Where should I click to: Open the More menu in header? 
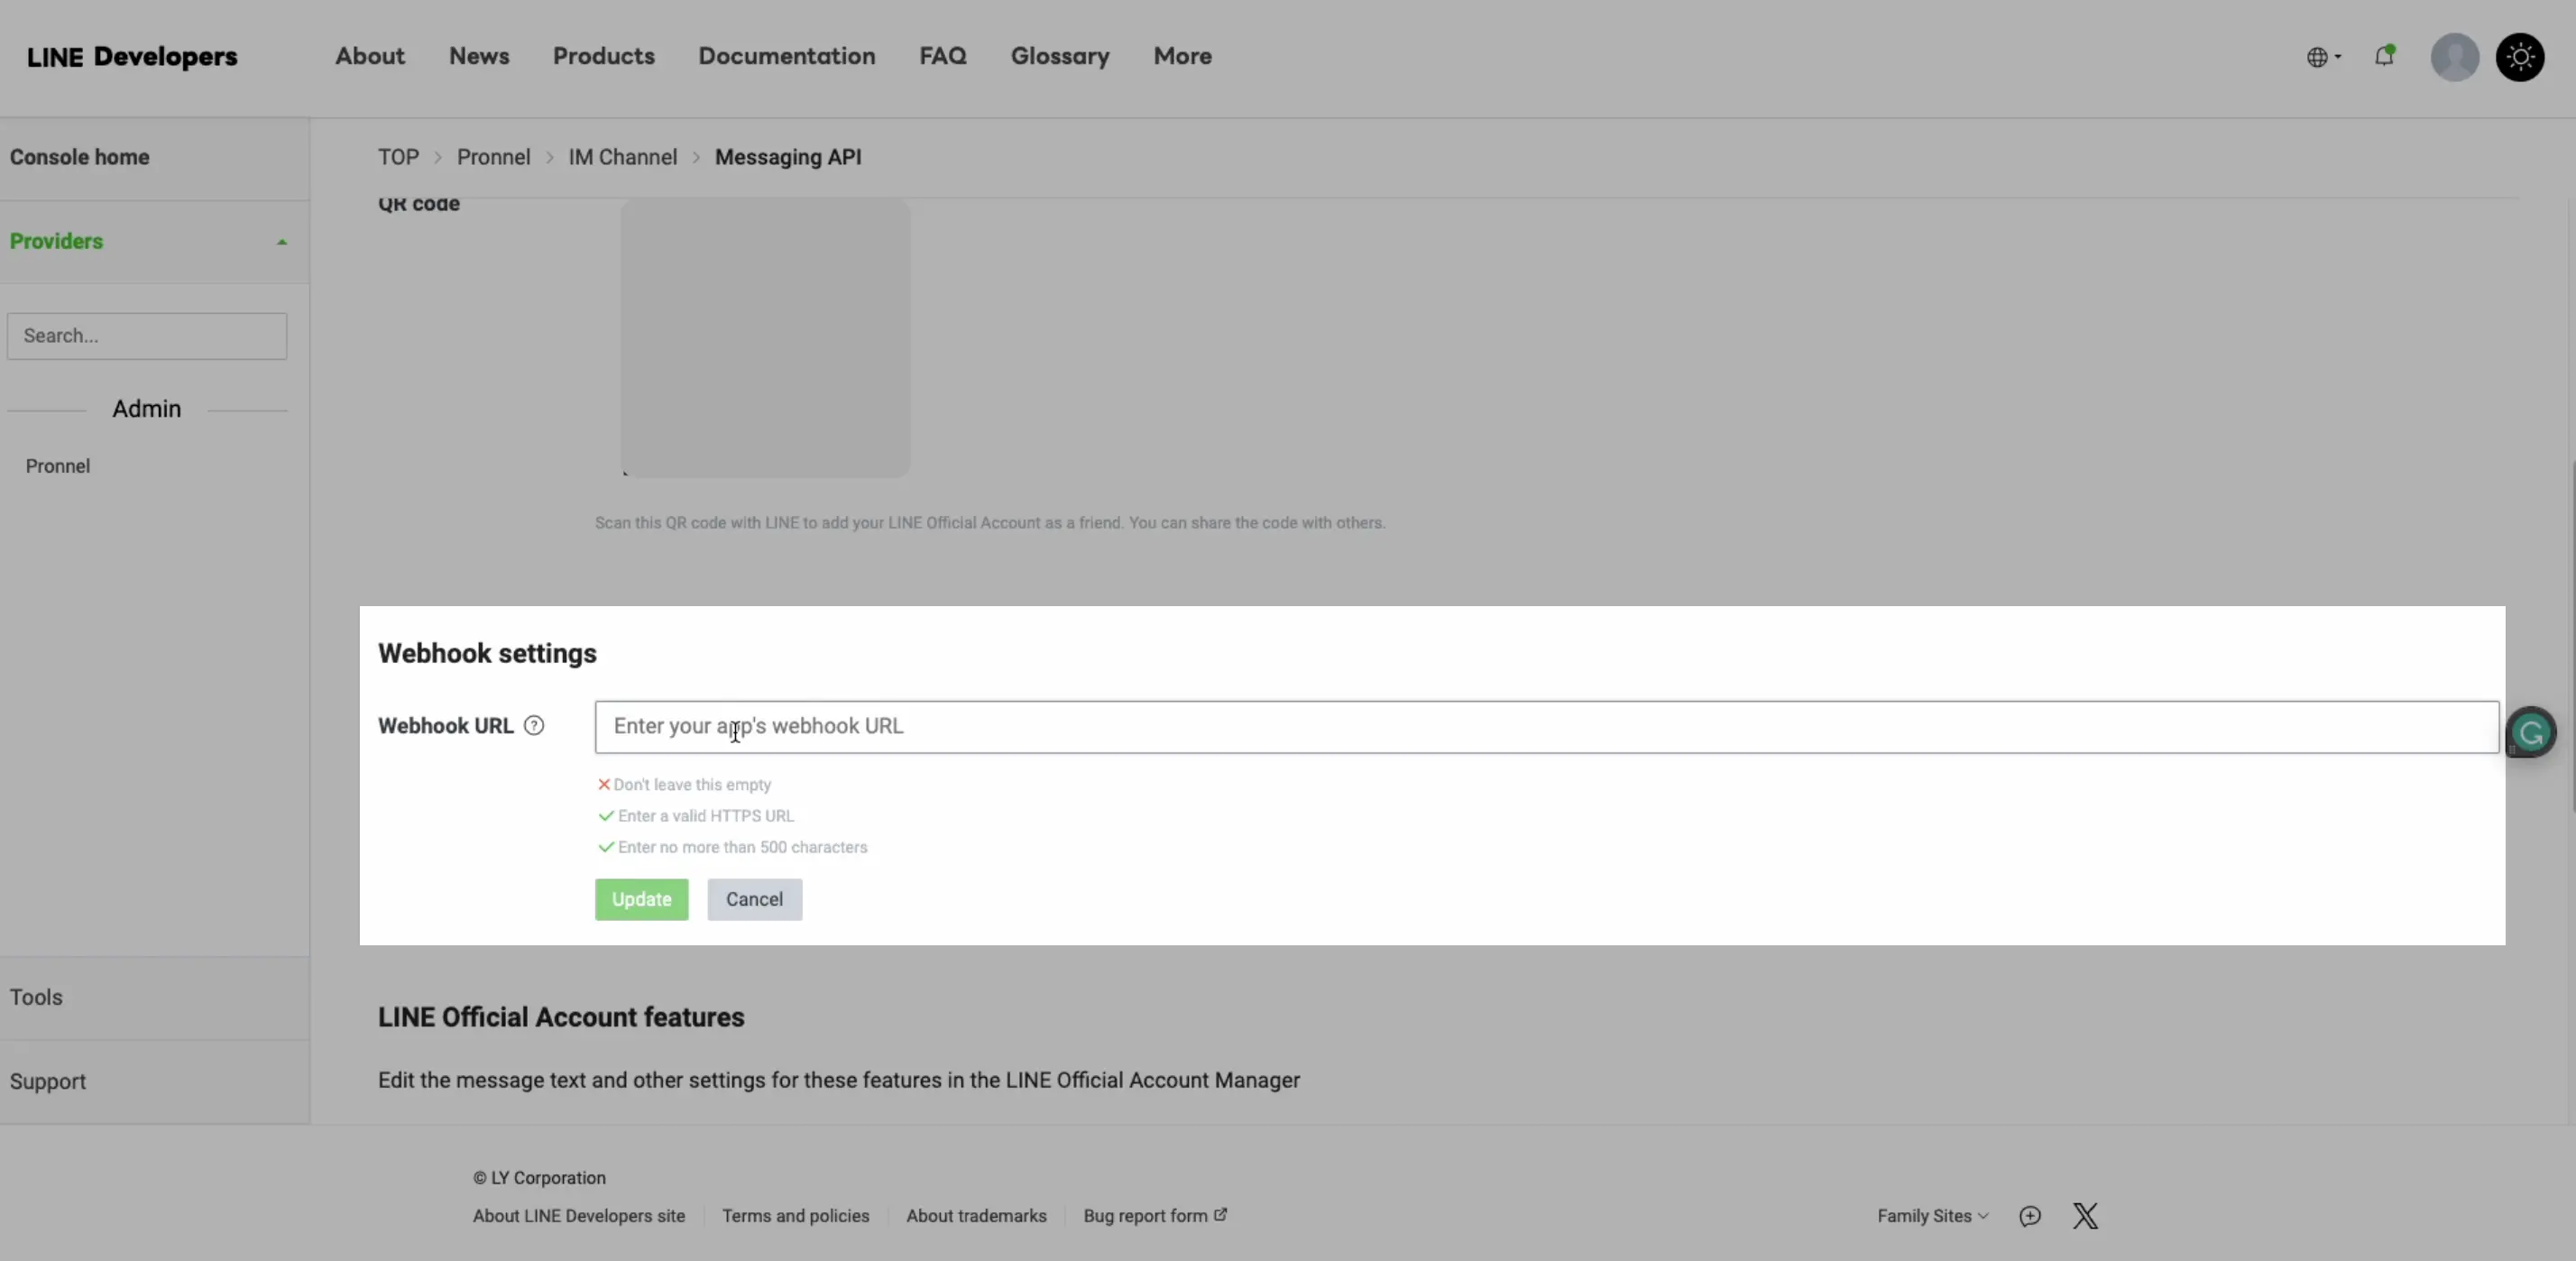pyautogui.click(x=1182, y=57)
